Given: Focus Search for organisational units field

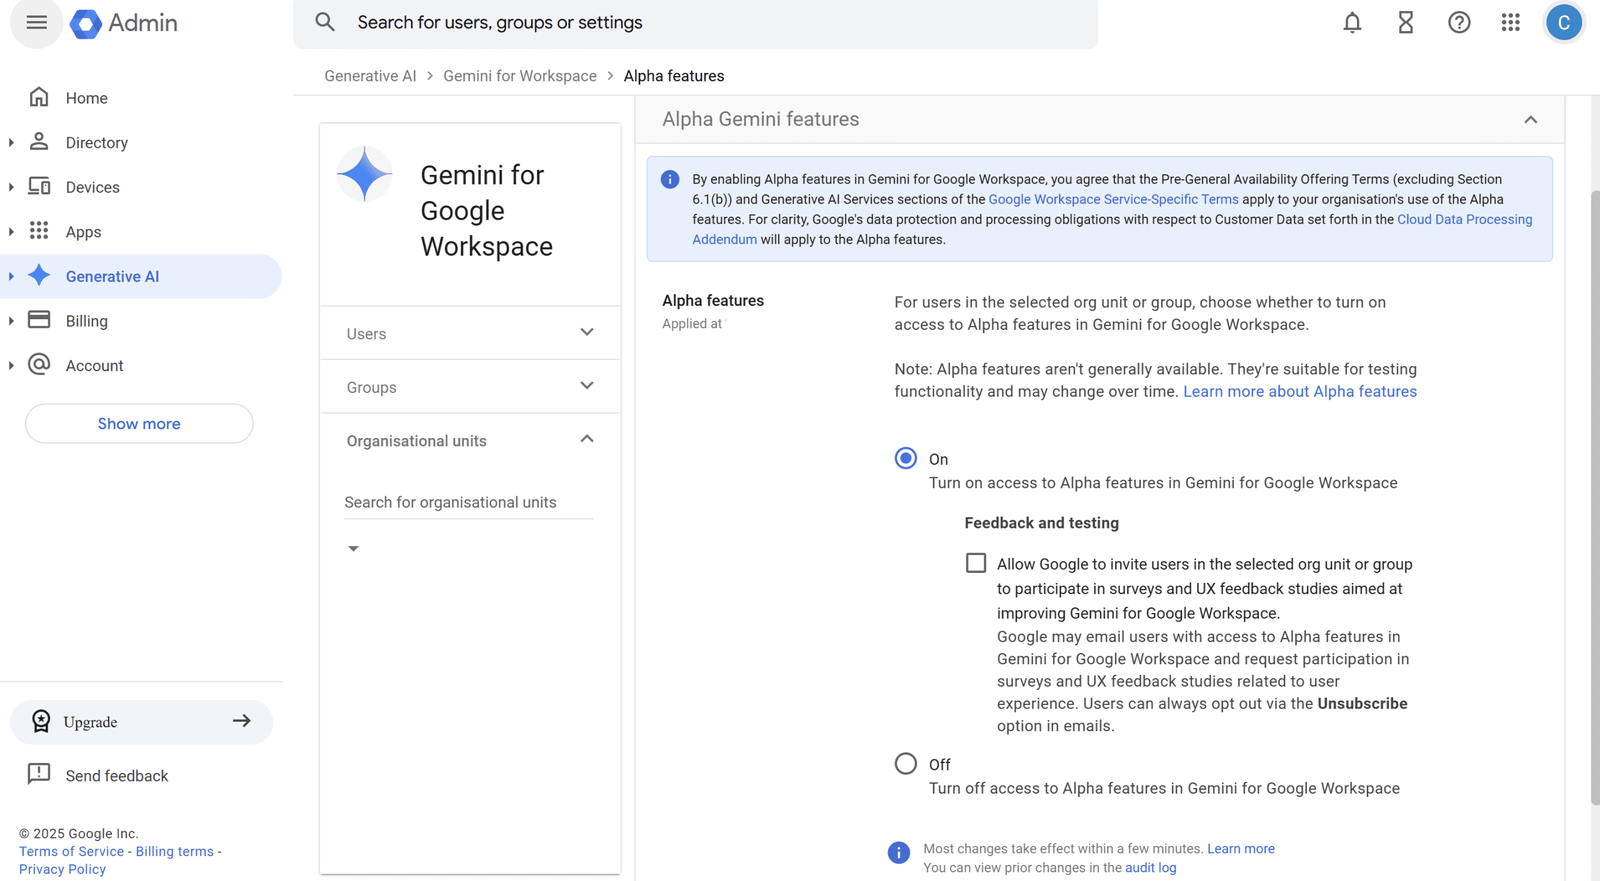Looking at the screenshot, I should (468, 502).
